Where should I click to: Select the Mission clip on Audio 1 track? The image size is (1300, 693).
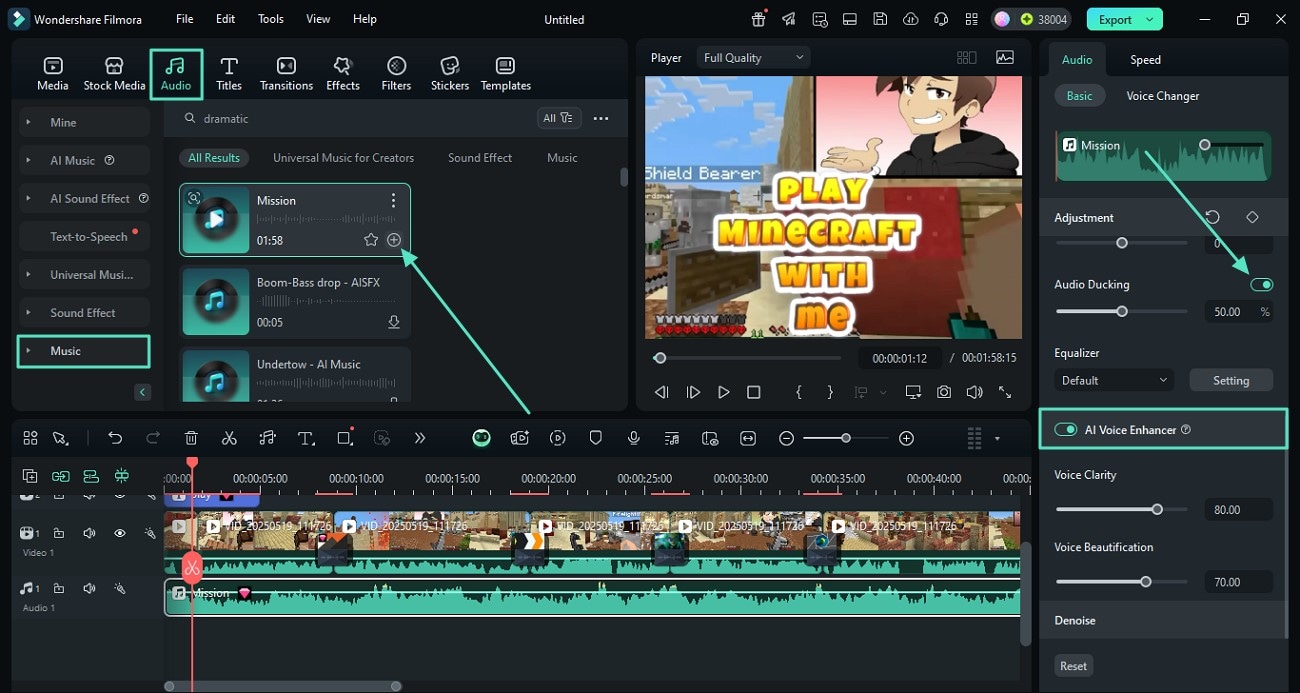592,597
